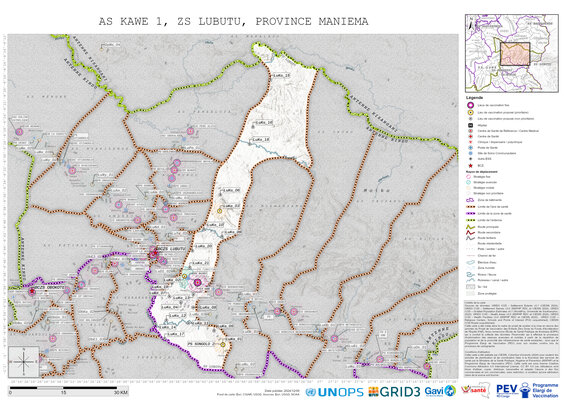
Task: Click the red star marker at BCZS LUBUTU
Action: 155,253
